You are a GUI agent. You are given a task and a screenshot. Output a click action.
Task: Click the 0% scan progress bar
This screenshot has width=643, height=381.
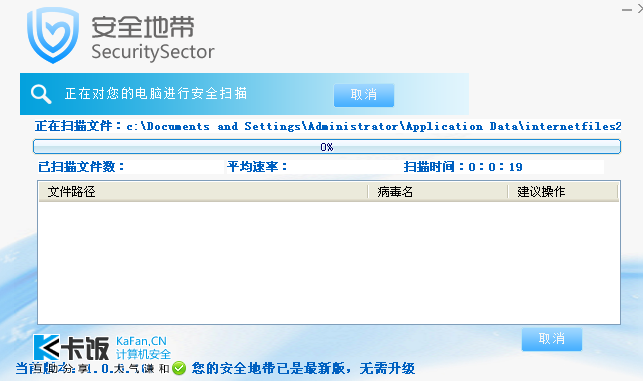point(327,147)
